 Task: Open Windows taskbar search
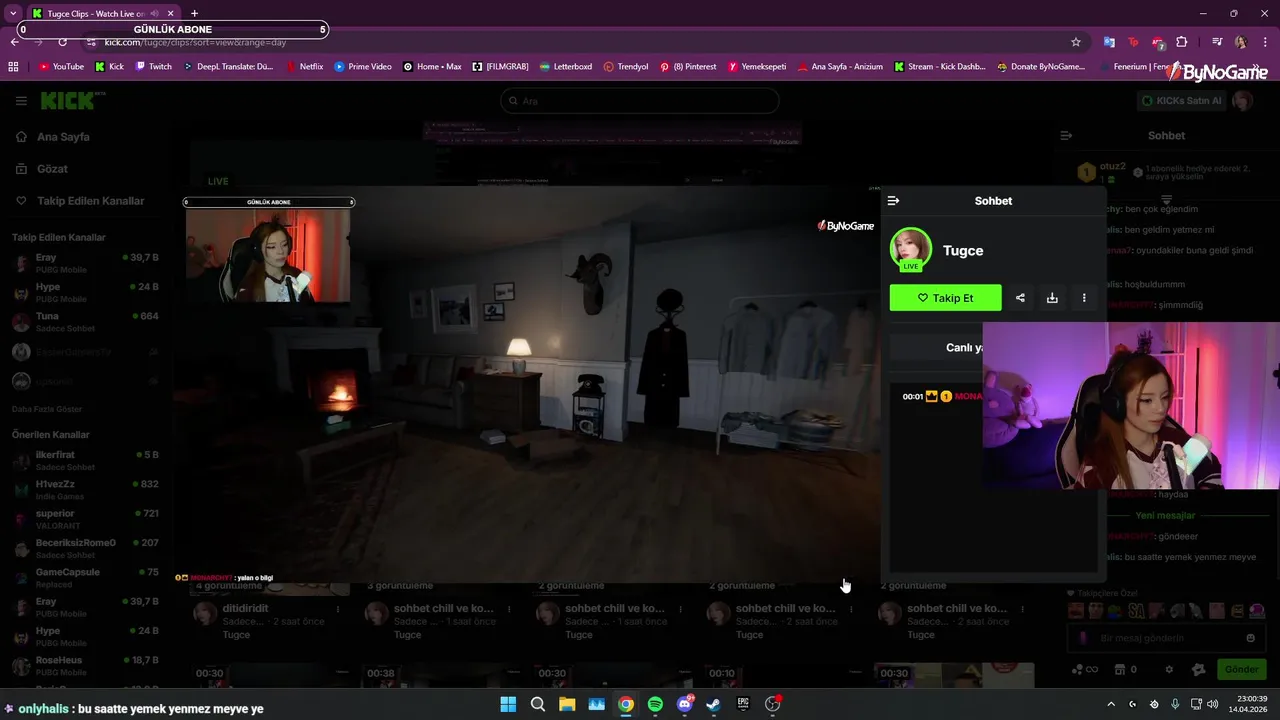tap(537, 704)
